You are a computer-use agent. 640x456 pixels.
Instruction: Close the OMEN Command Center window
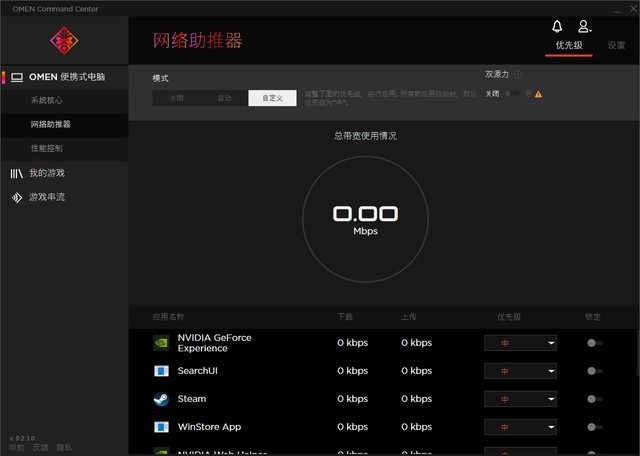click(633, 8)
